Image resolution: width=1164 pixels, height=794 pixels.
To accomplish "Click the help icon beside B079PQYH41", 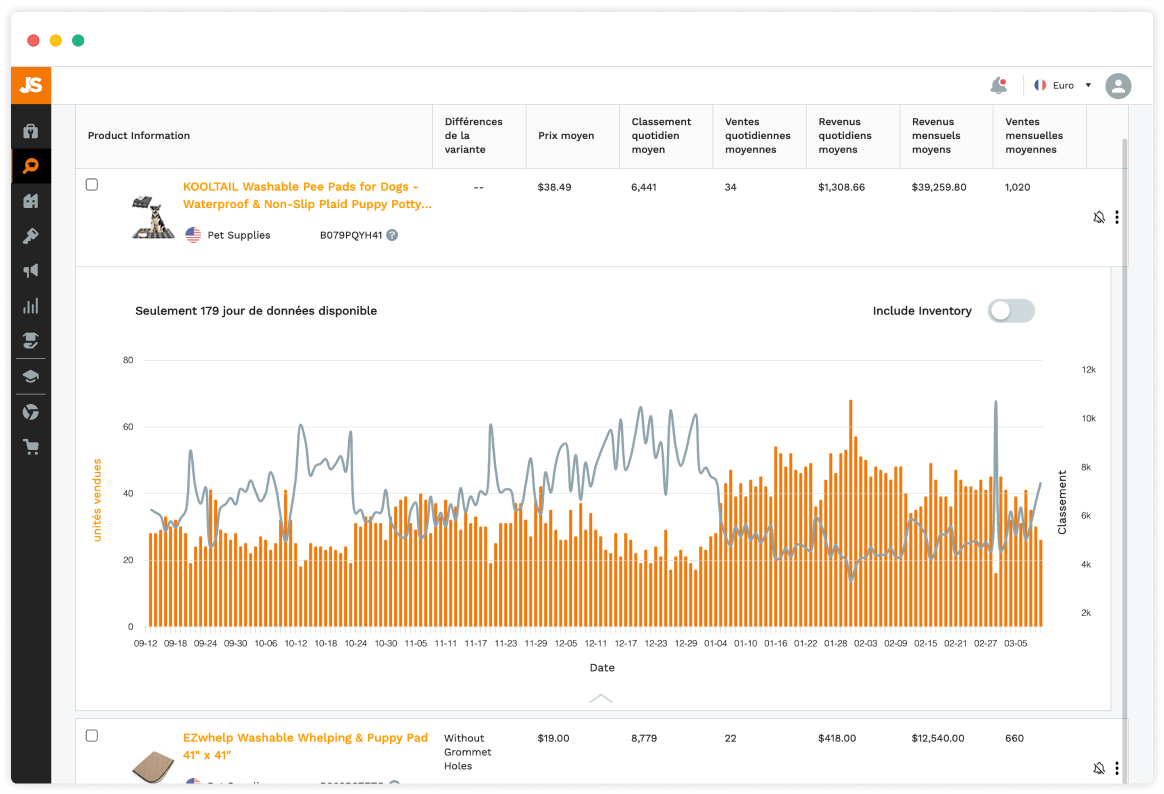I will pos(392,235).
